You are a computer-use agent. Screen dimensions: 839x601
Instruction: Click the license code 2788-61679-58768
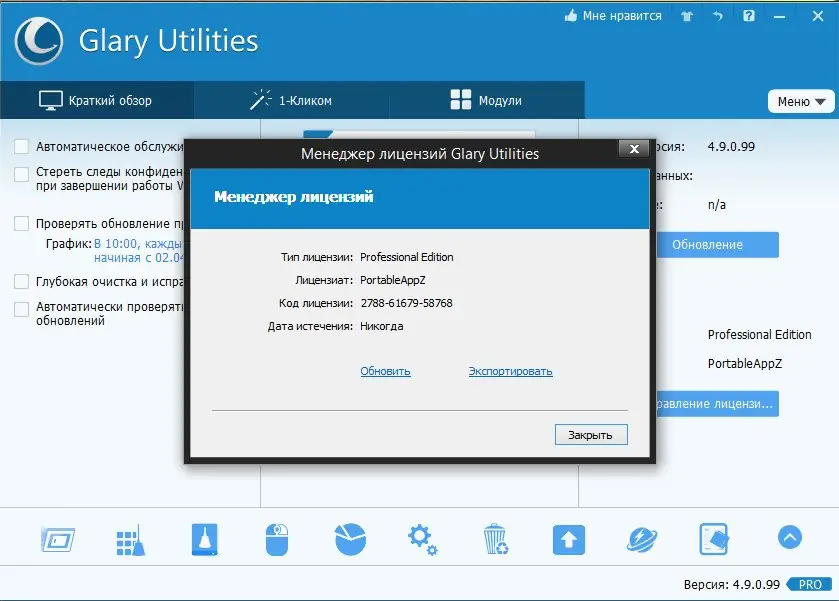pos(406,303)
